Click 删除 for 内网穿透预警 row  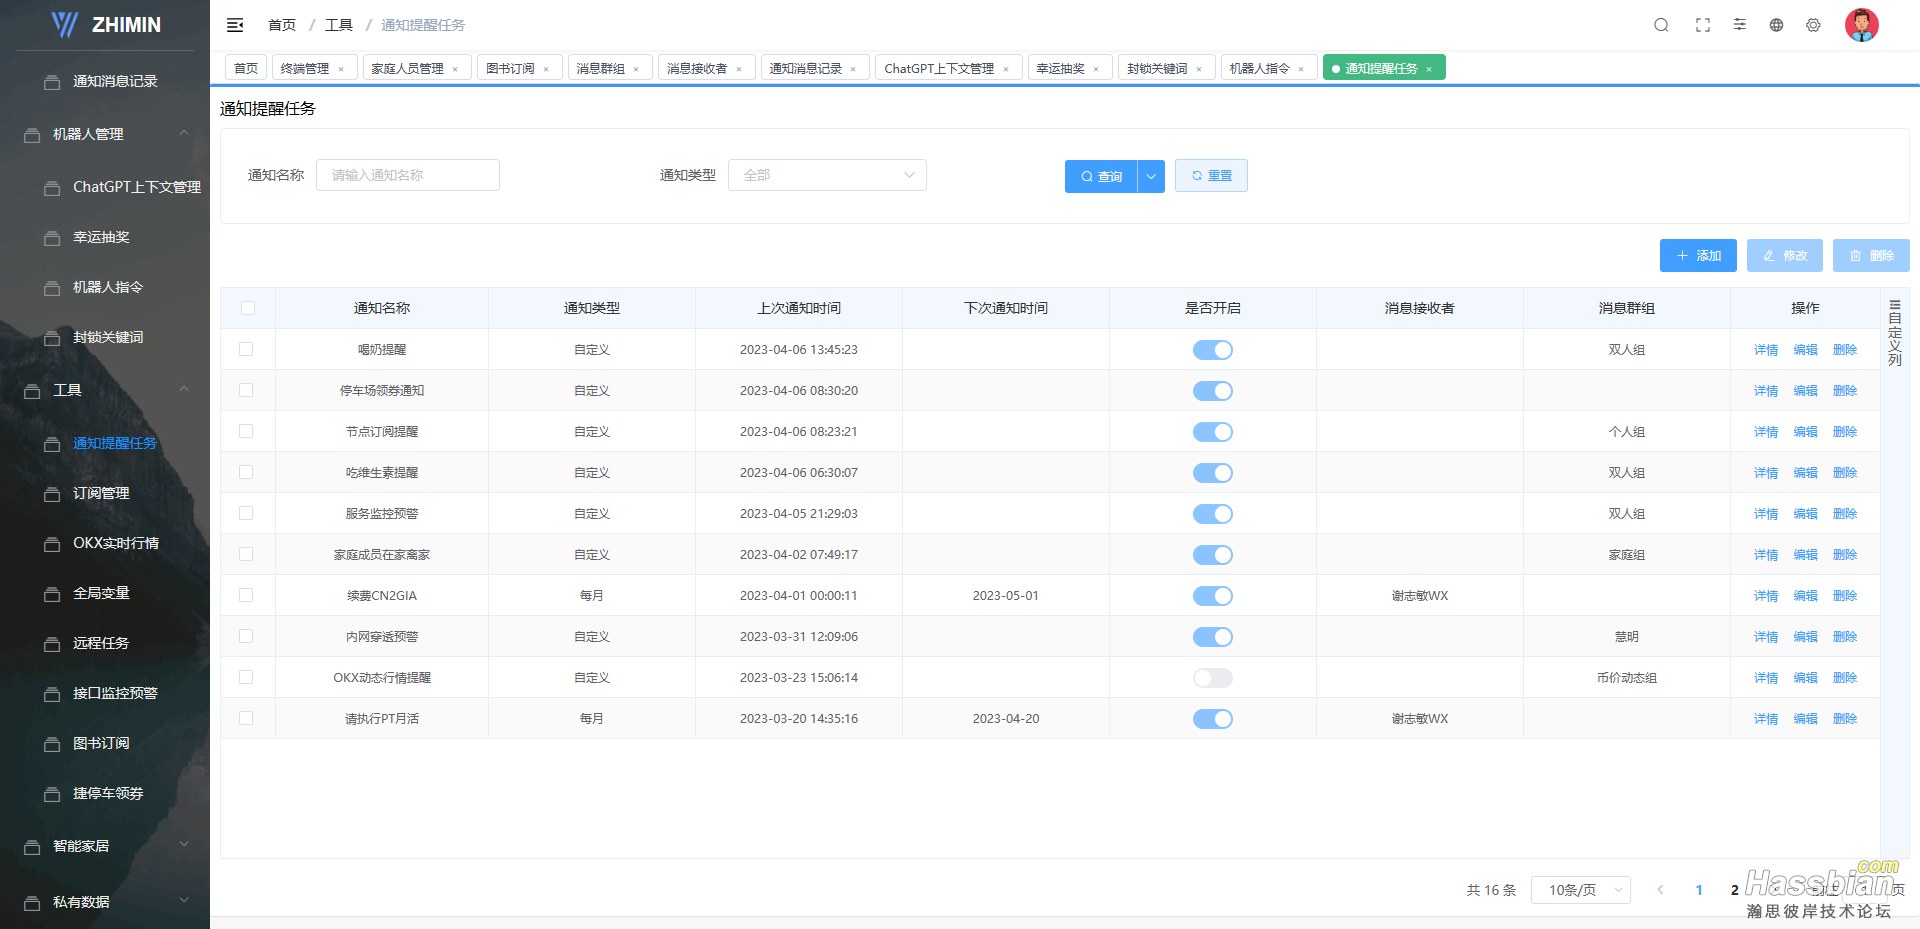(x=1845, y=637)
